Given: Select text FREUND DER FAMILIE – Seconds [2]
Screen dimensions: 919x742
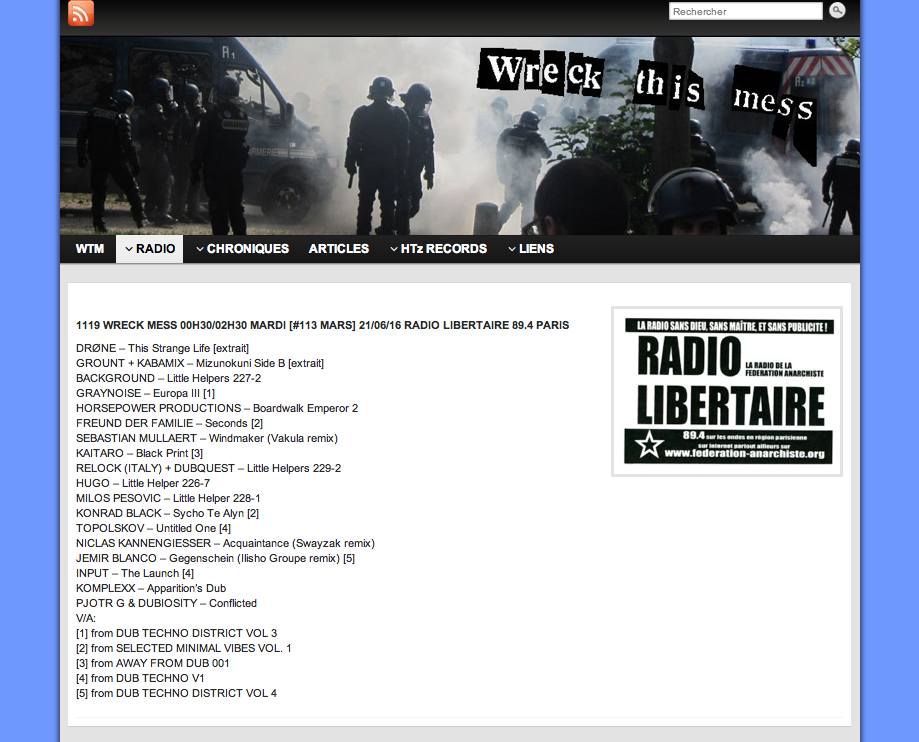Looking at the screenshot, I should click(169, 423).
